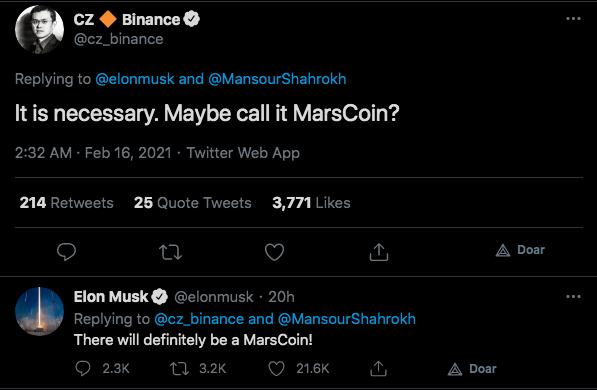Open @MansourShahrokh mention in CZ's tweet
This screenshot has height=390, width=597.
277,79
